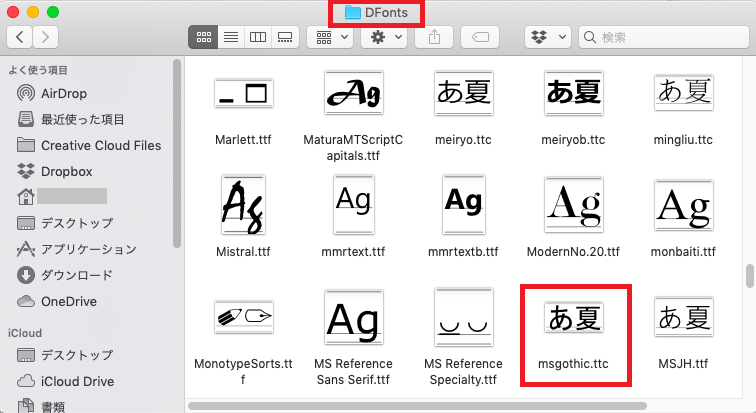Click the Edit Tags toolbar button

pyautogui.click(x=480, y=37)
